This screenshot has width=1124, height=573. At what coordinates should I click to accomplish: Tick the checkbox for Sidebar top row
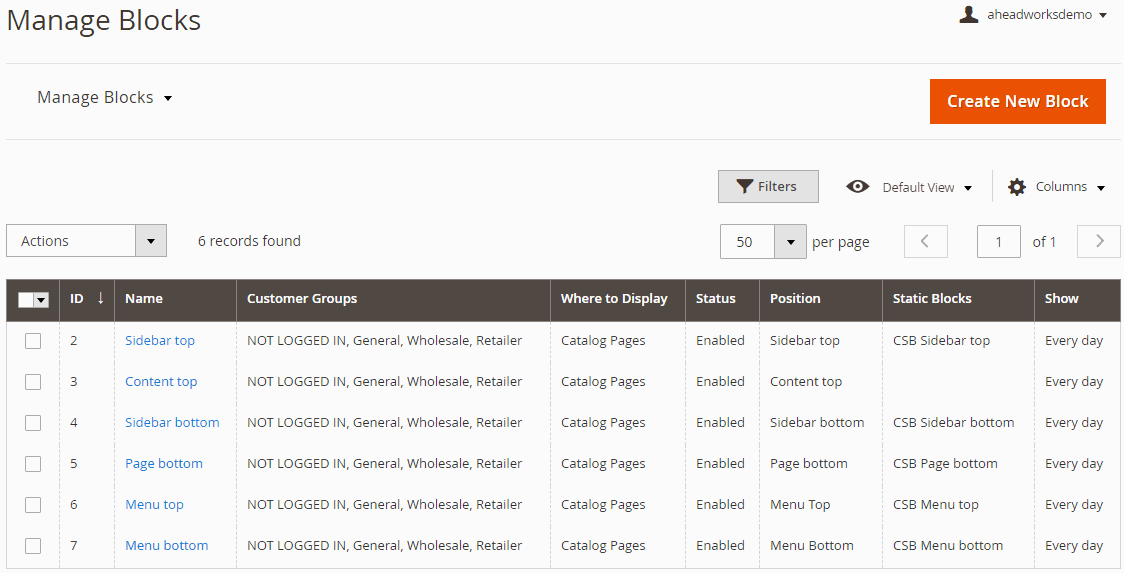point(33,341)
